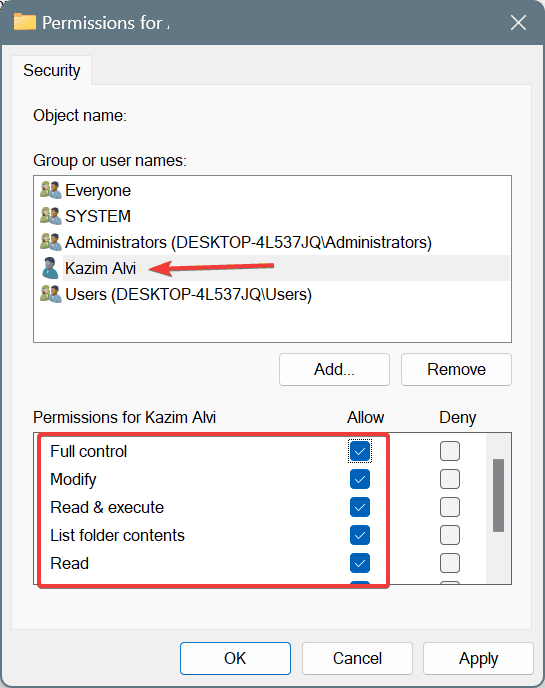Click the Administrators group icon
545x688 pixels.
50,242
